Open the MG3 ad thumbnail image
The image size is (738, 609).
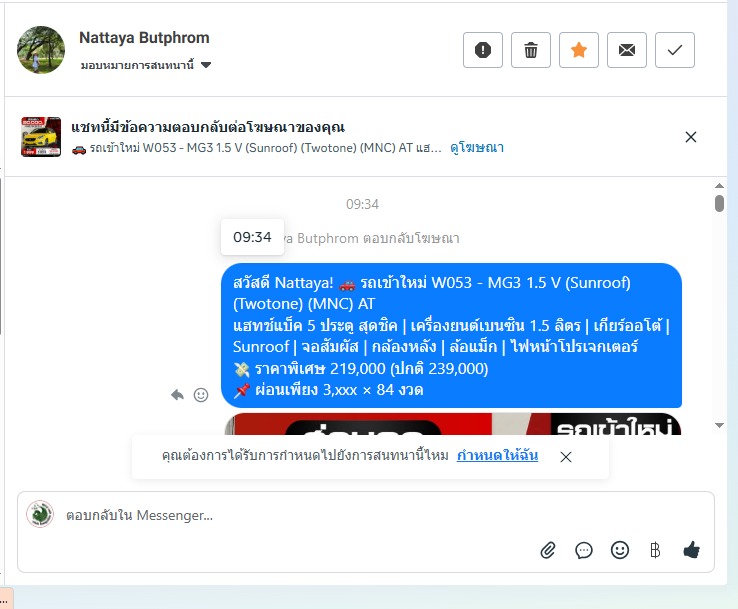click(x=41, y=136)
